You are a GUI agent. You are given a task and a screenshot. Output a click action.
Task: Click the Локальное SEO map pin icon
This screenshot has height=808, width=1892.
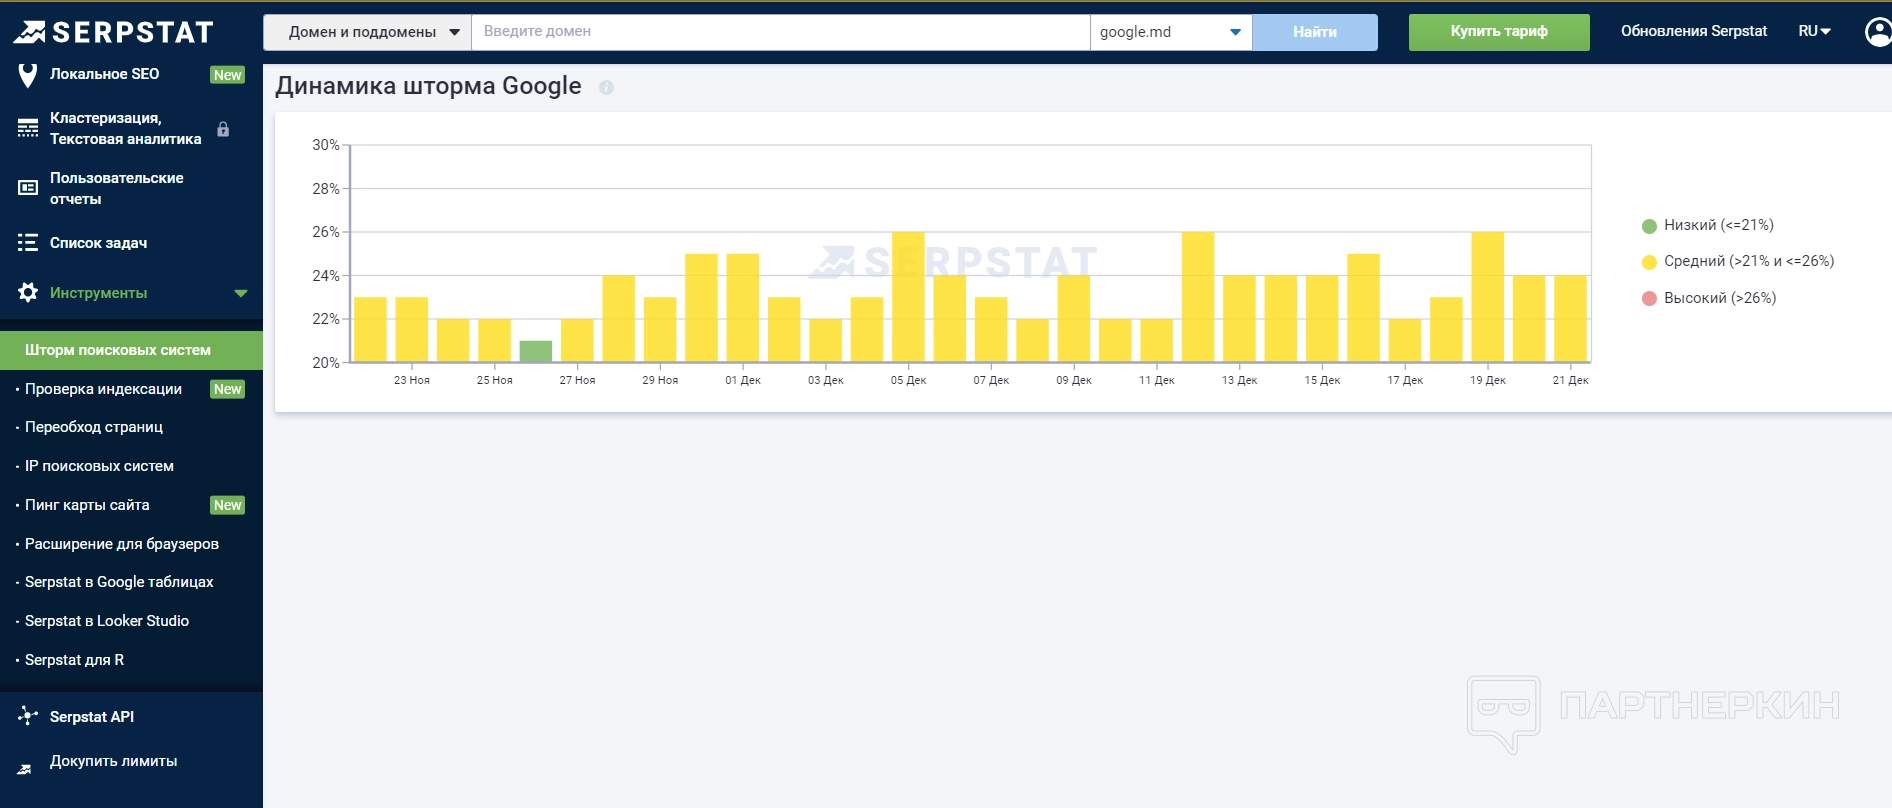(x=28, y=75)
